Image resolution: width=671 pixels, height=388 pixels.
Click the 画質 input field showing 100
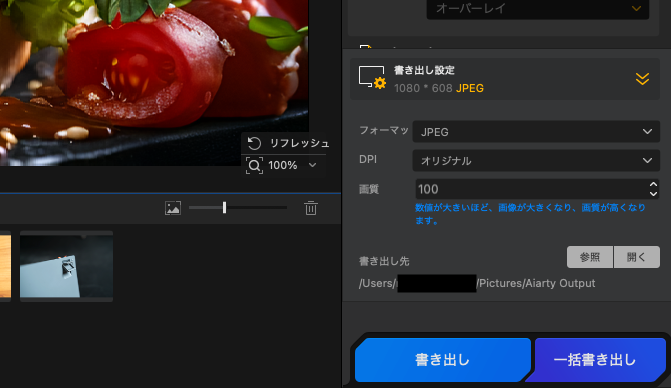pos(531,189)
